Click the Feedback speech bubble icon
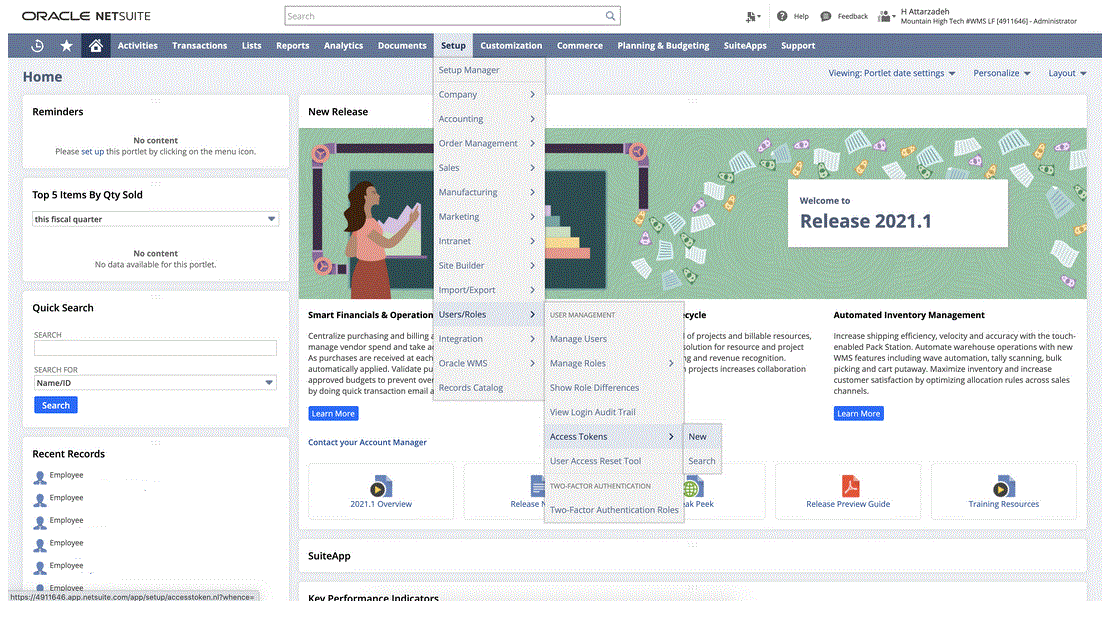The height and width of the screenshot is (620, 1110). point(826,16)
